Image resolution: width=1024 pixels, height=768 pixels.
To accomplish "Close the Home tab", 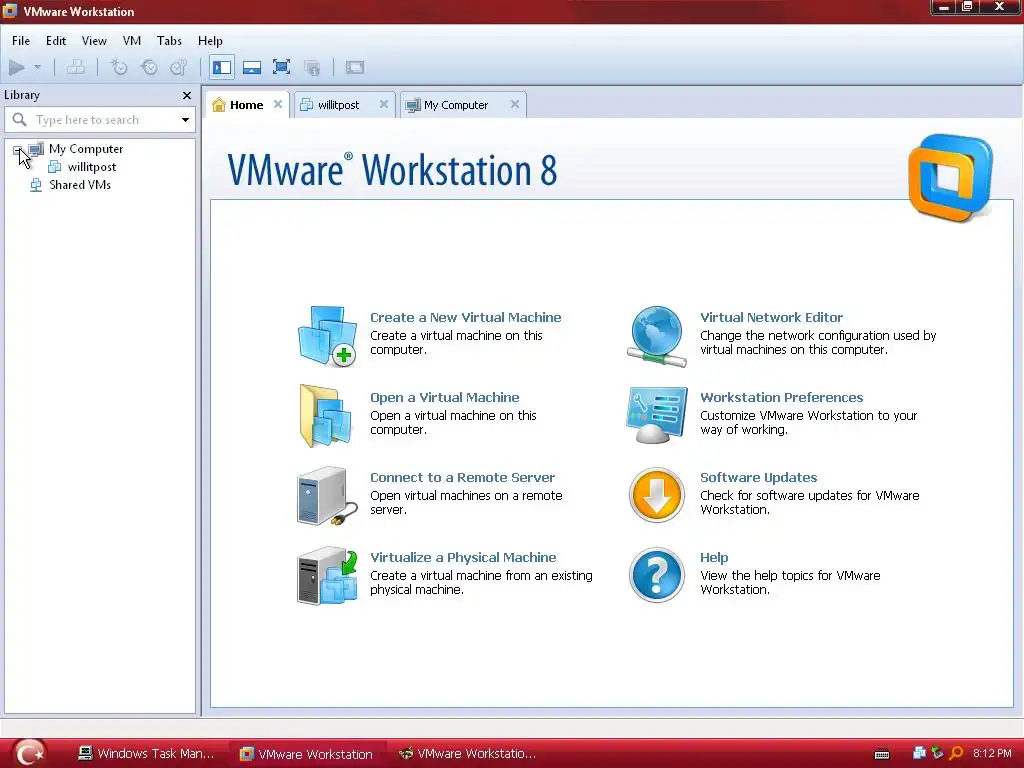I will pyautogui.click(x=278, y=104).
